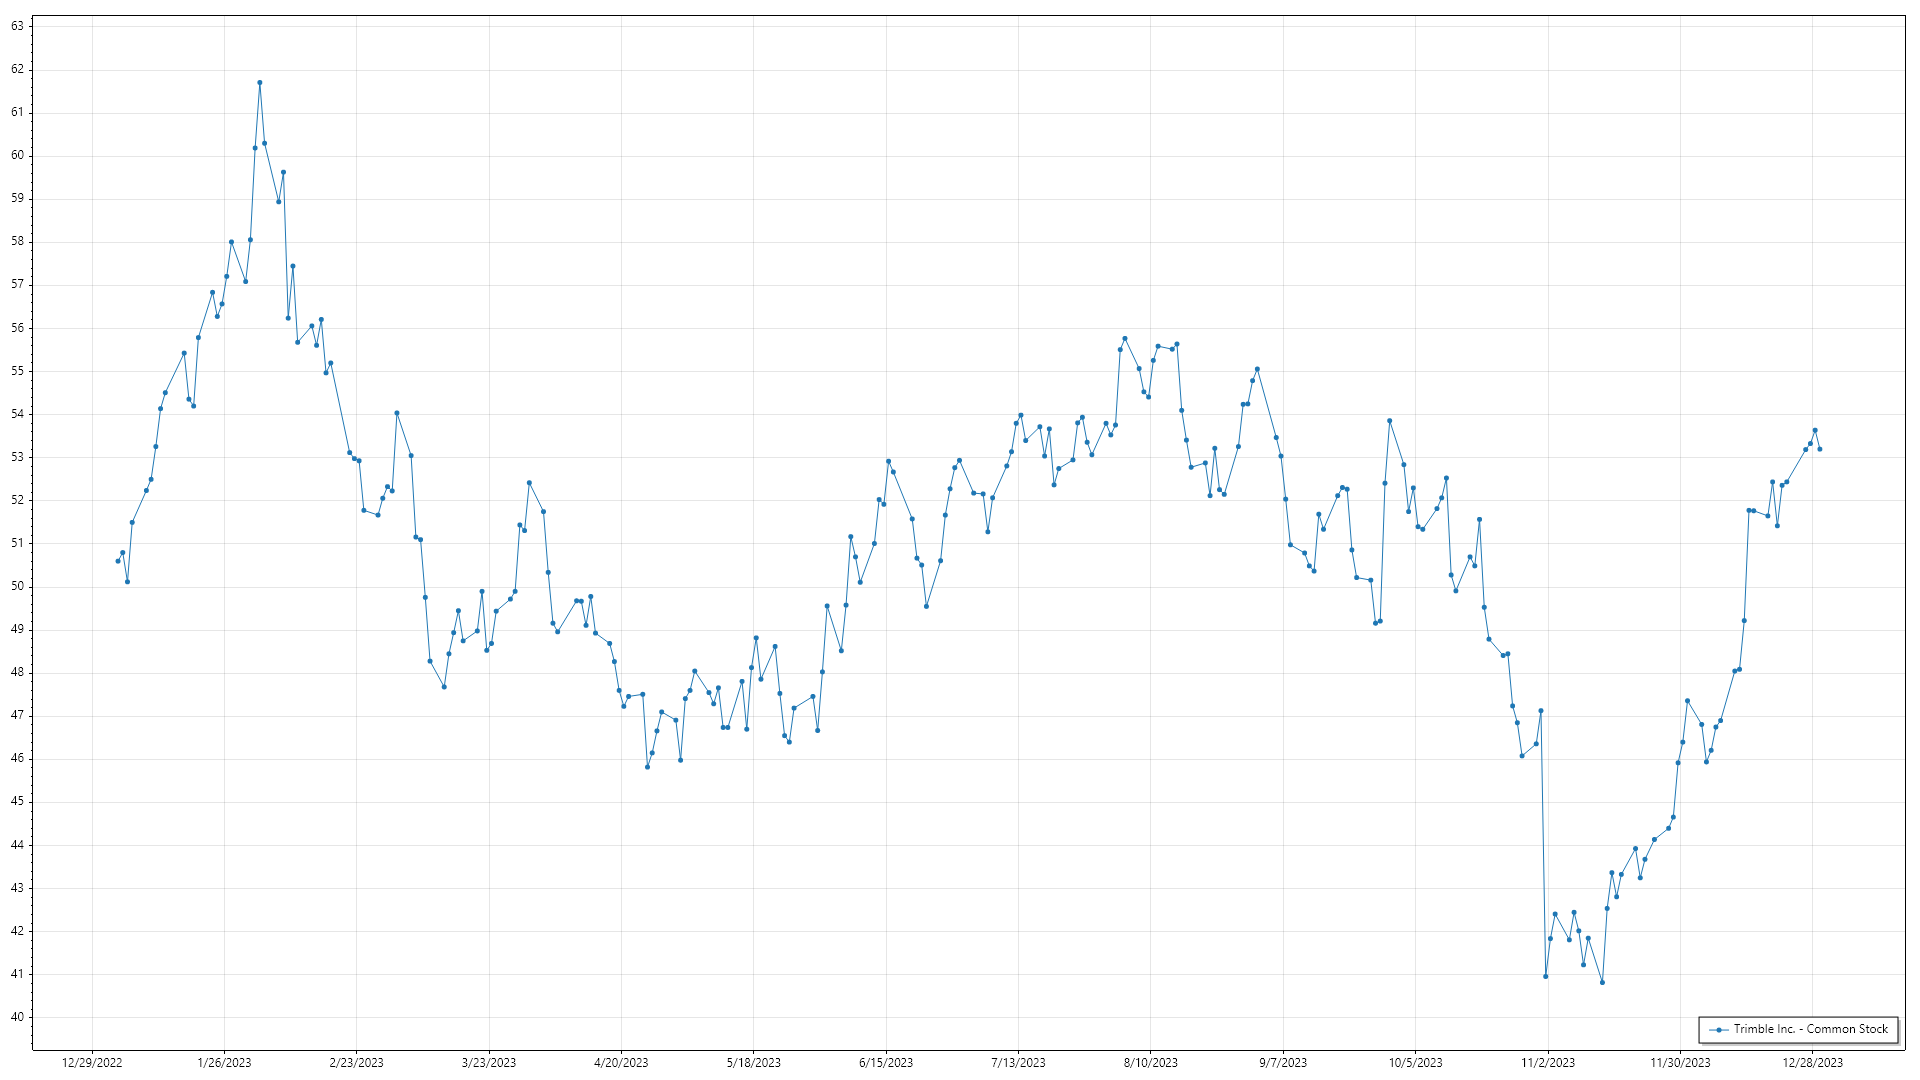Select the 1/26/2023 x-axis date label

click(224, 1062)
